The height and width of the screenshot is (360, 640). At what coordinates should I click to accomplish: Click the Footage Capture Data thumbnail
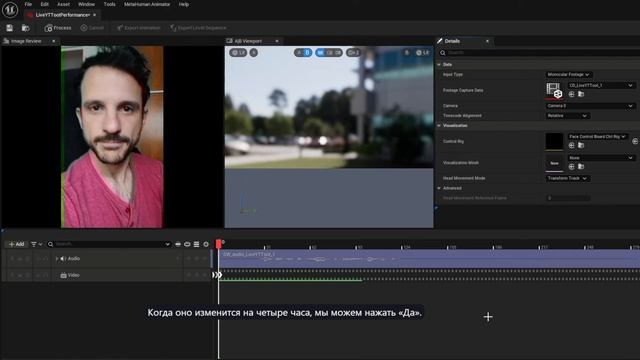point(554,90)
